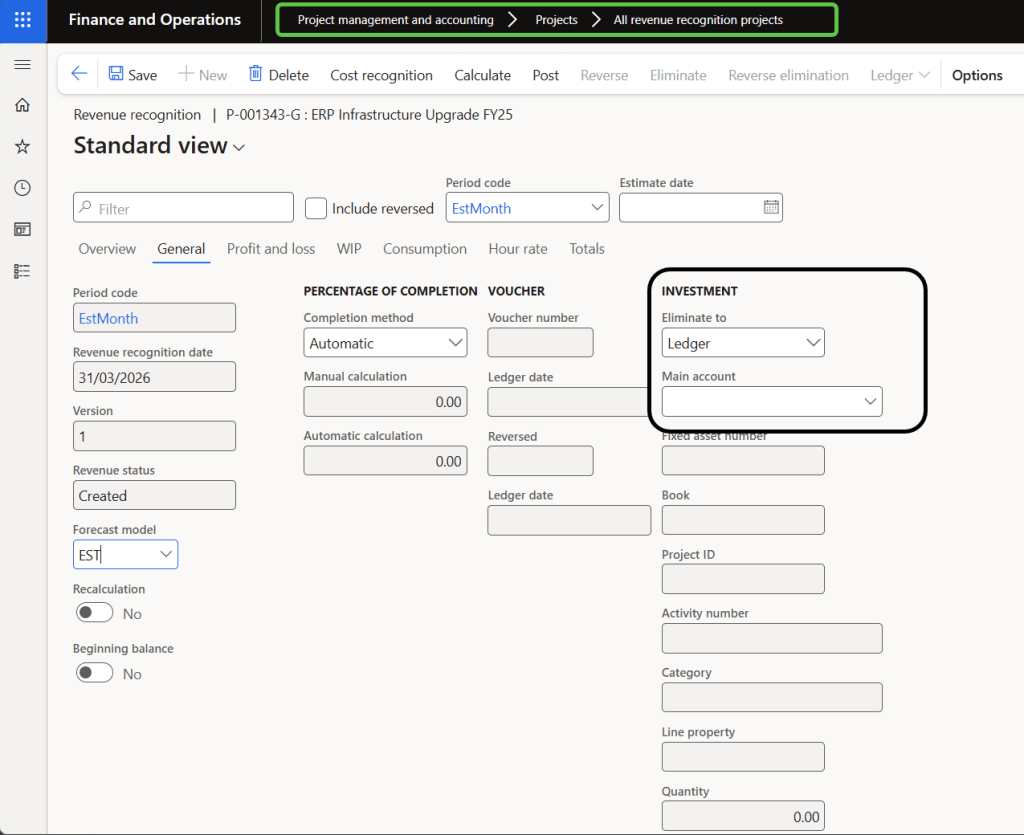1024x835 pixels.
Task: Open the app launcher waffle icon
Action: click(x=22, y=20)
